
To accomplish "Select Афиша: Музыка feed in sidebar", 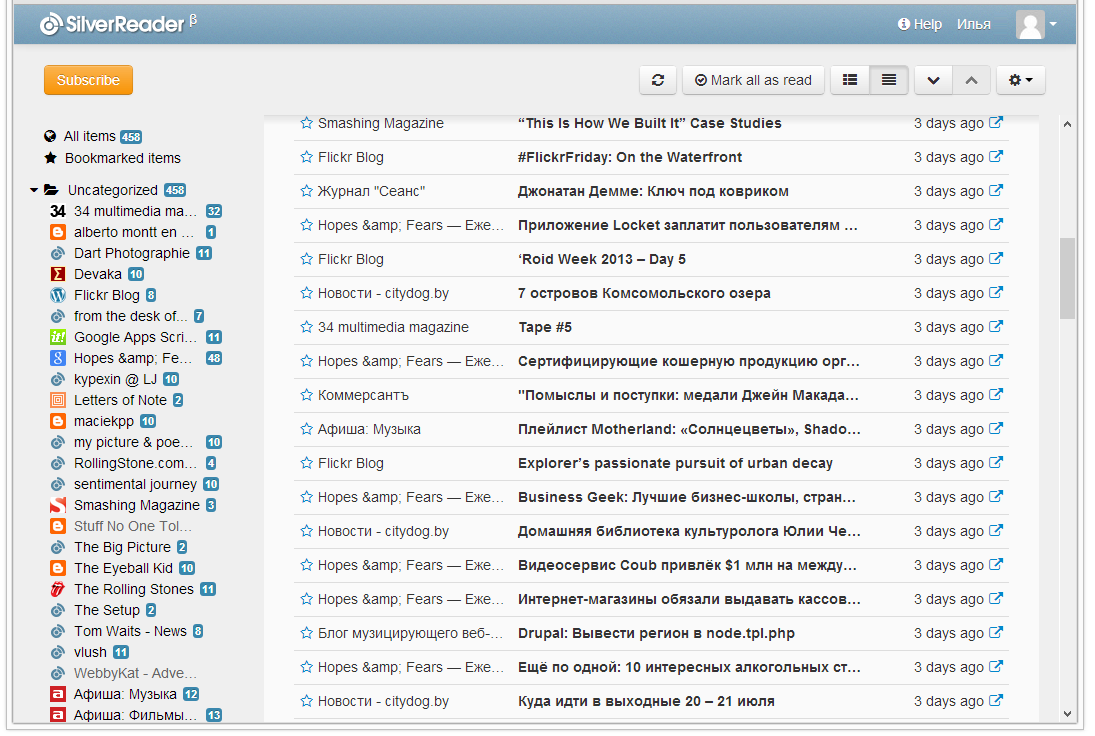I will click(124, 694).
